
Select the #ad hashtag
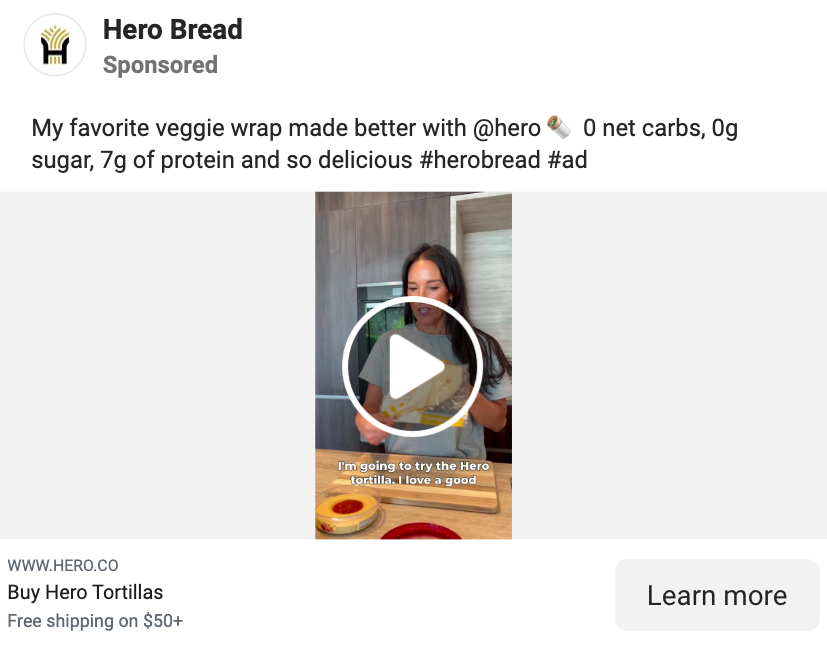point(567,160)
